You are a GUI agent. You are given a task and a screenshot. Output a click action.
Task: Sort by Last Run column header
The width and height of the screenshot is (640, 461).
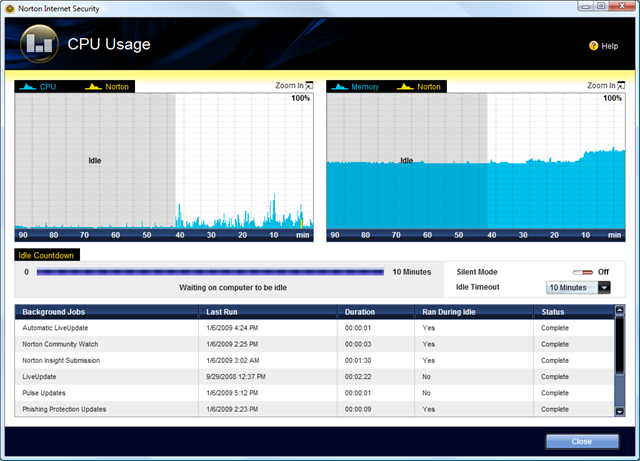[268, 312]
